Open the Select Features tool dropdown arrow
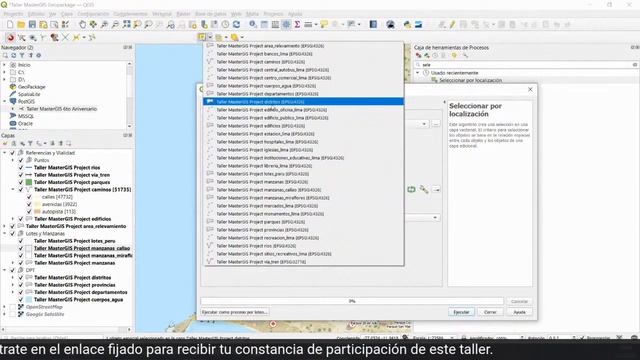Image resolution: width=640 pixels, height=360 pixels. (210, 37)
